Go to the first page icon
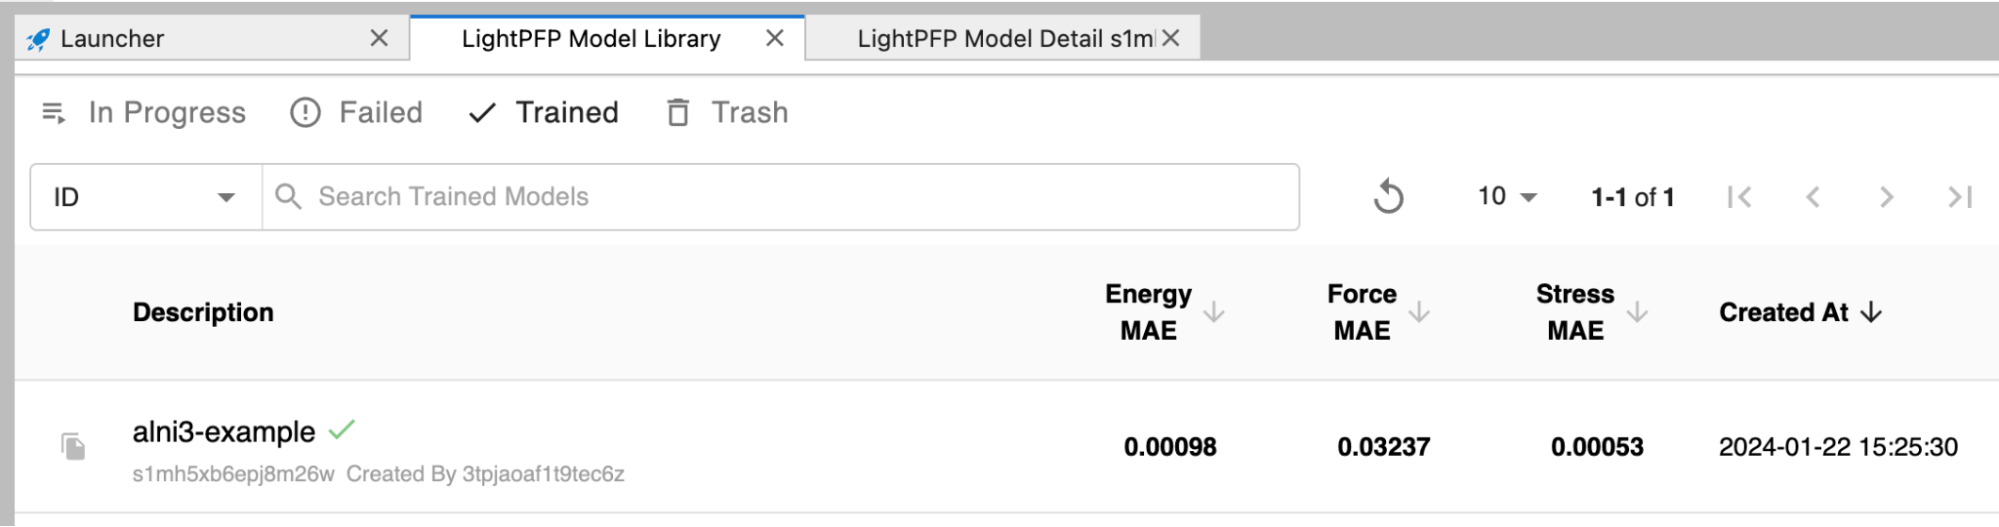 pos(1739,197)
